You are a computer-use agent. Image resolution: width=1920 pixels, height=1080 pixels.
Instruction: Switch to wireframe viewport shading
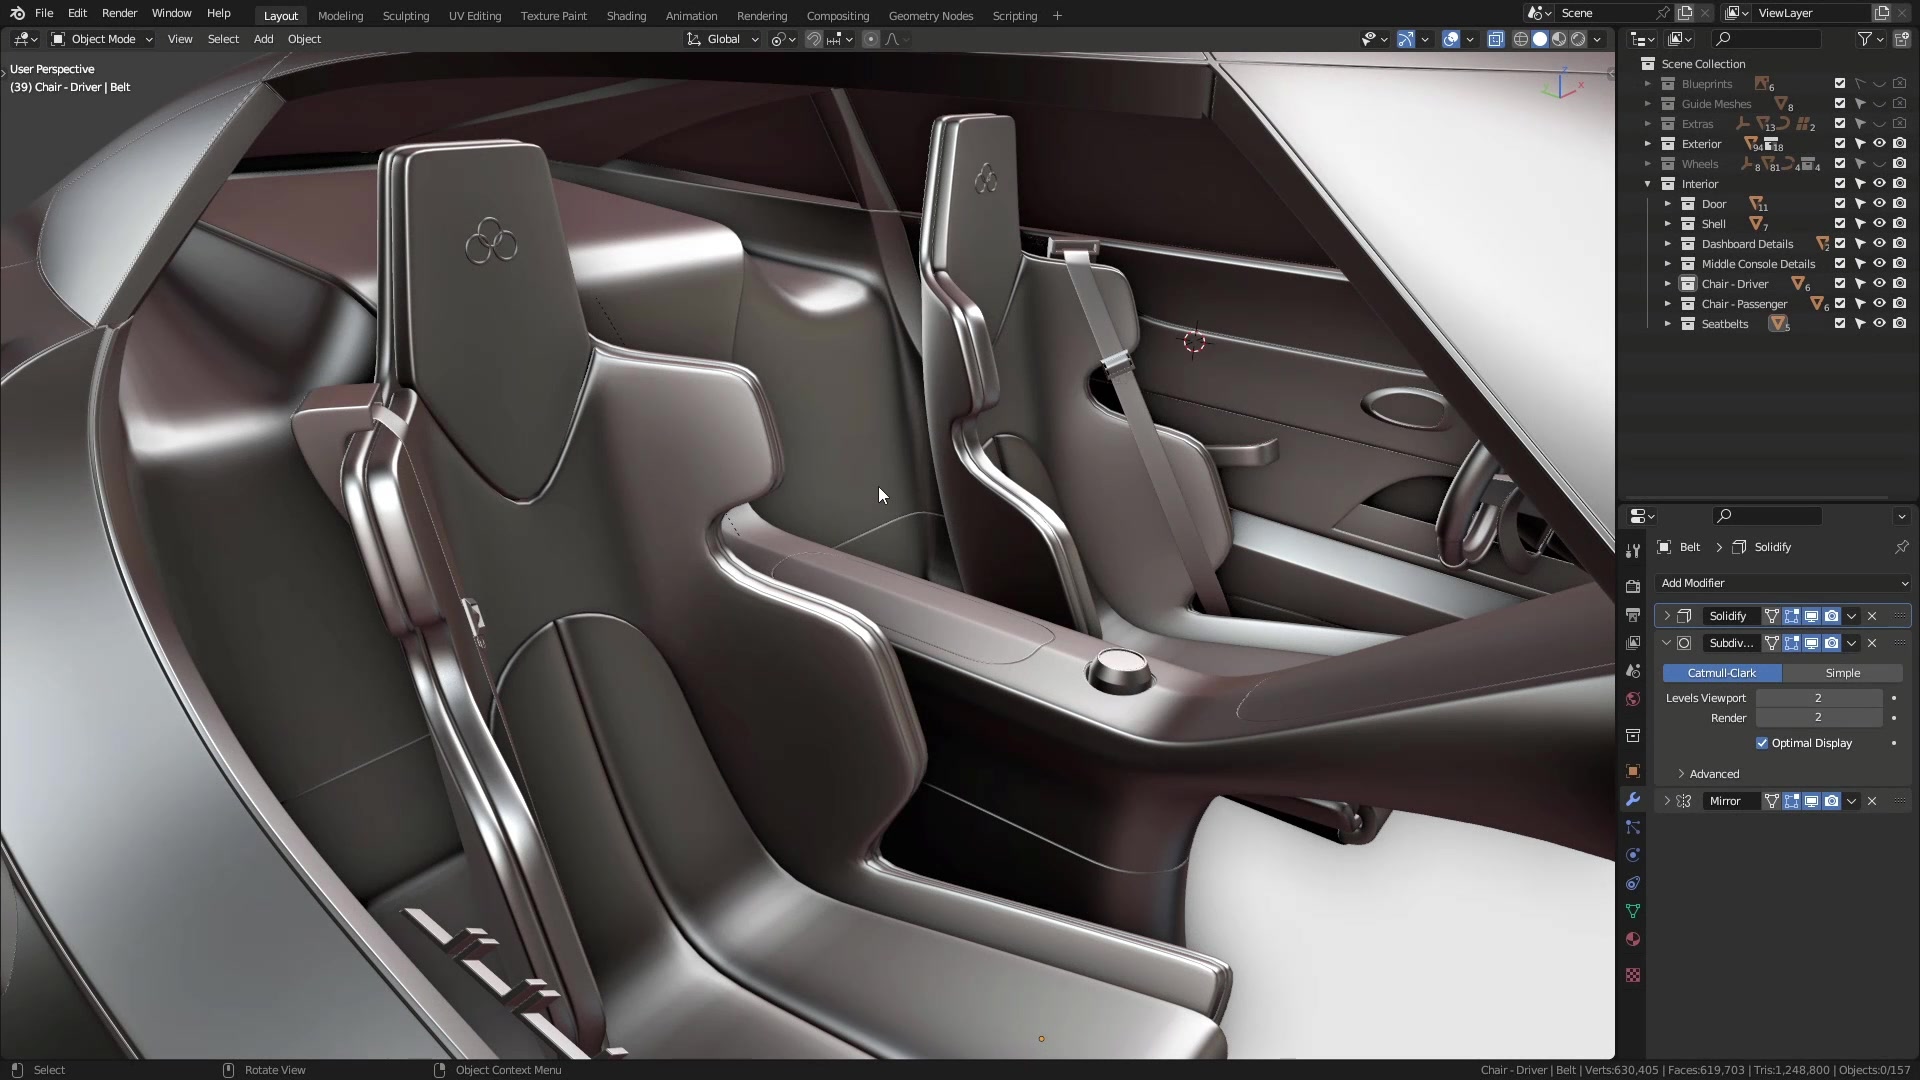(x=1521, y=39)
